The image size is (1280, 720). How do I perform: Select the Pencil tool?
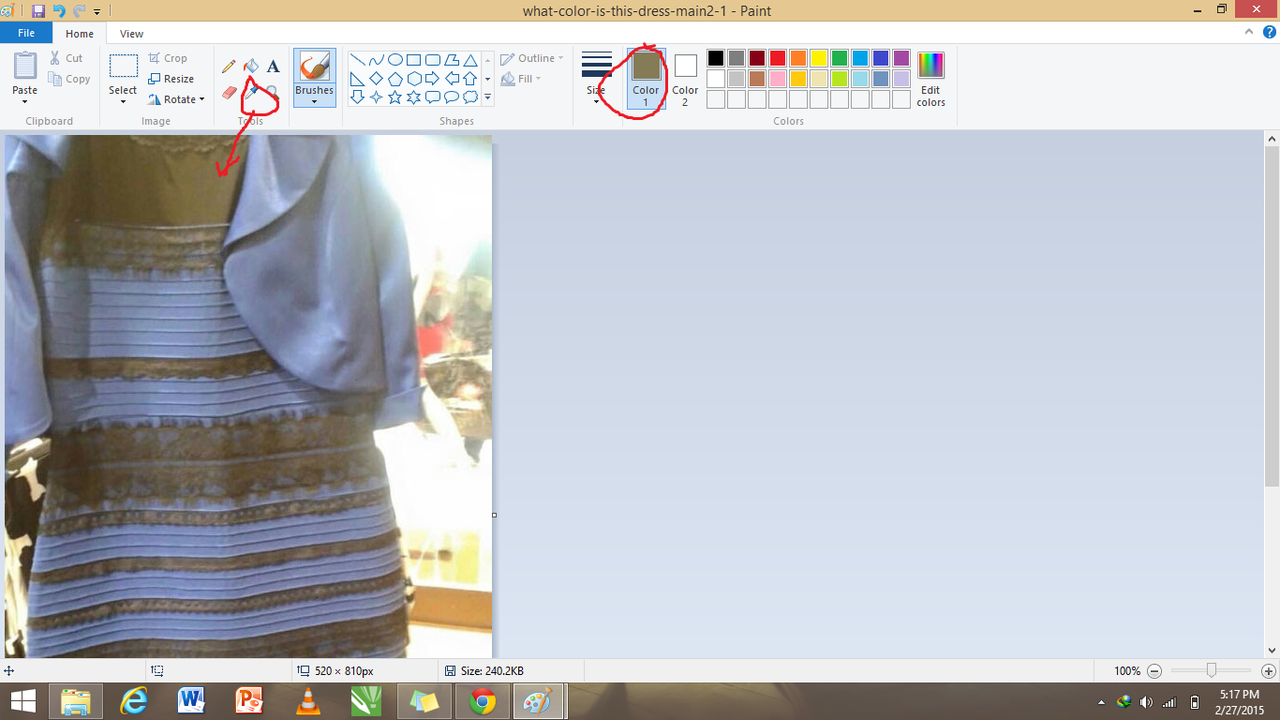230,66
